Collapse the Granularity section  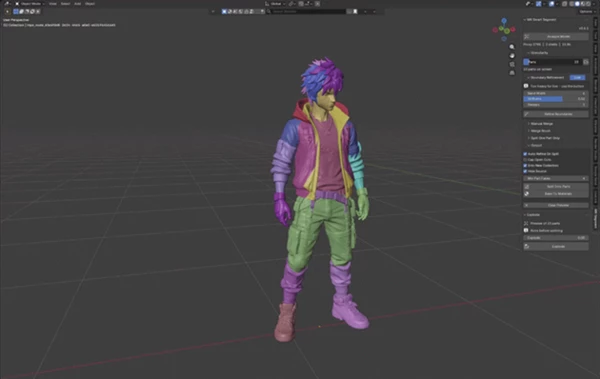(538, 53)
